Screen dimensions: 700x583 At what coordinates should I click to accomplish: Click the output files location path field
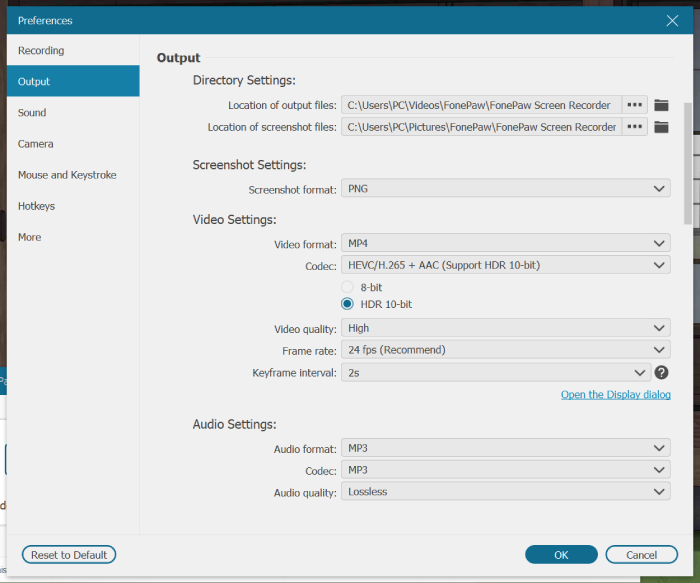481,105
